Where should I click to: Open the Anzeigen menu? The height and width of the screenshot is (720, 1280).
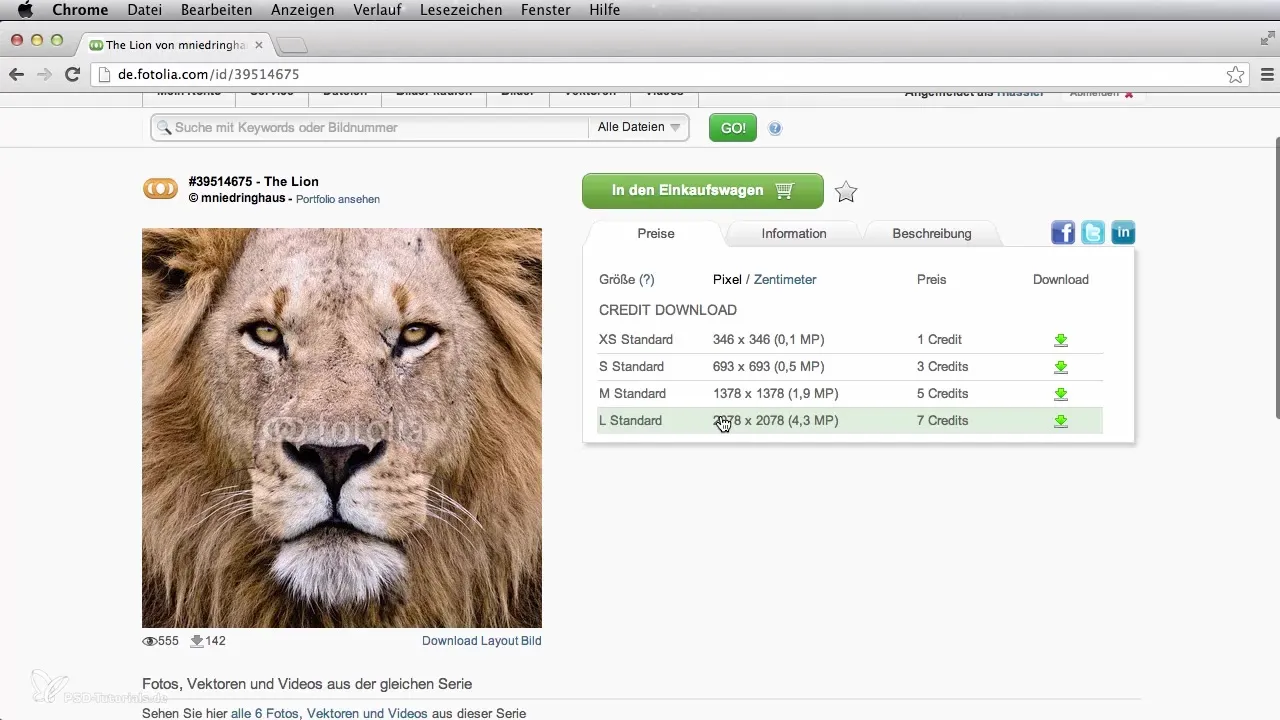303,10
